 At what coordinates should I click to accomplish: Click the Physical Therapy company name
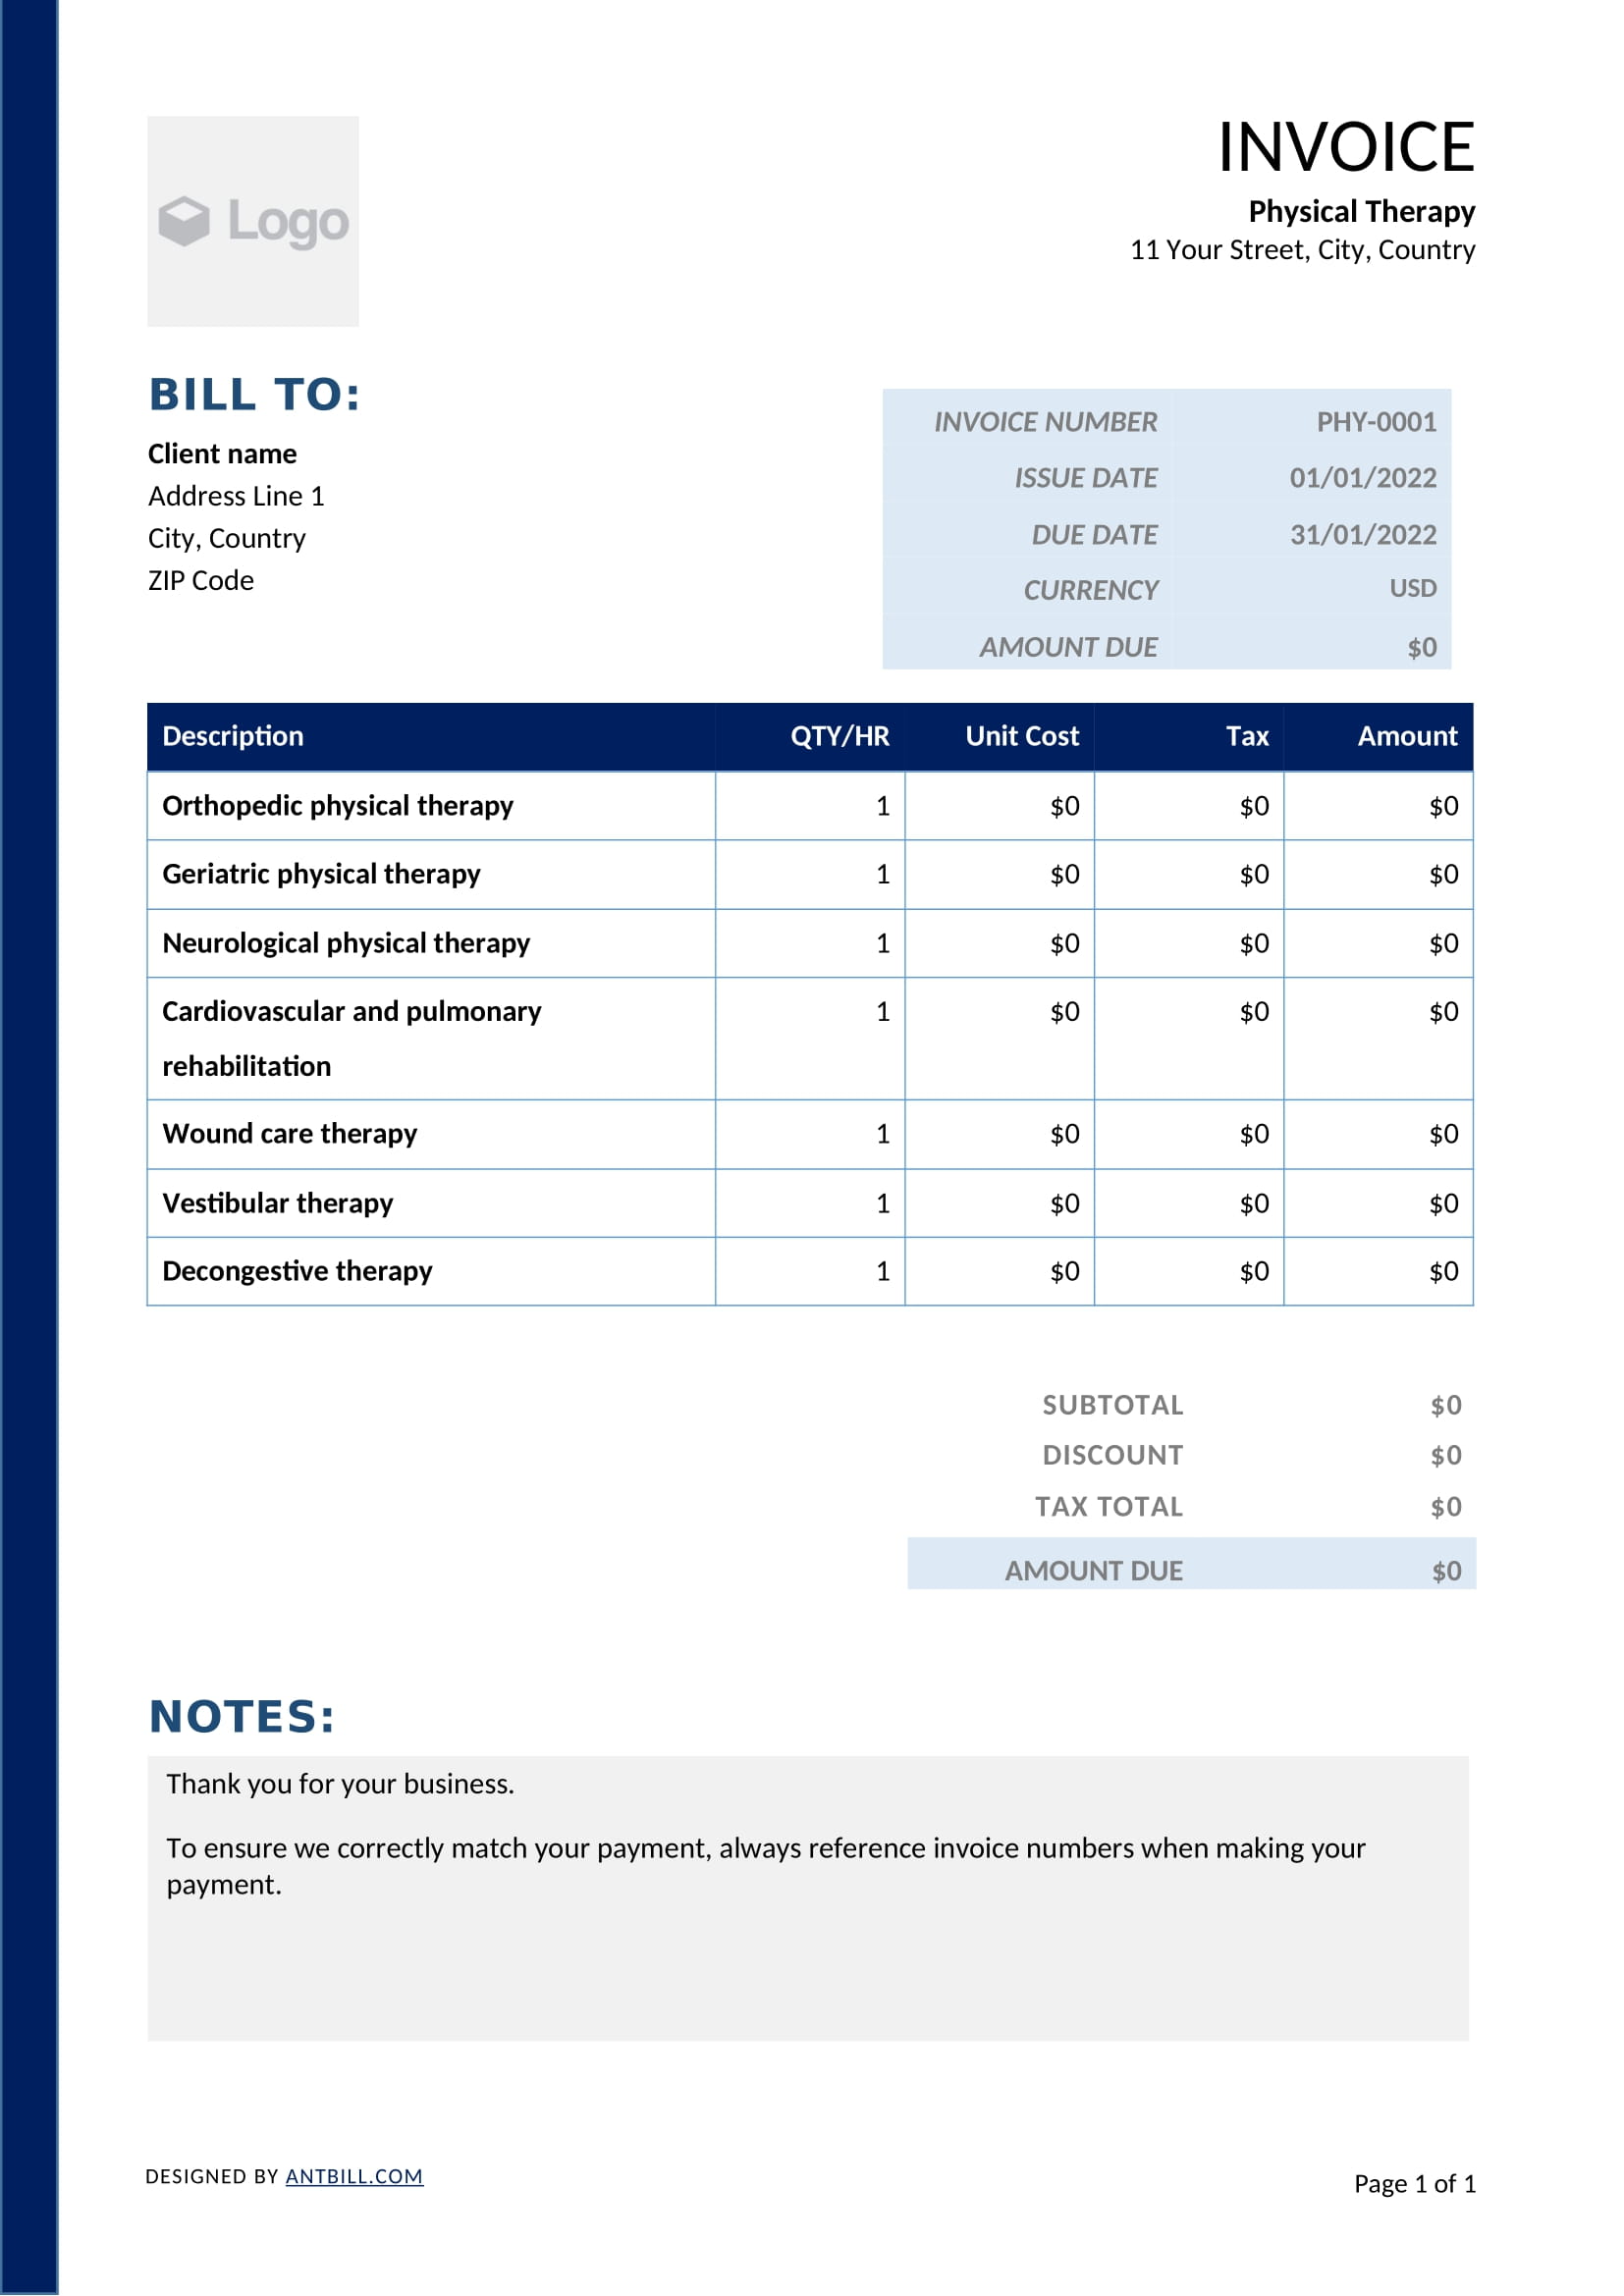tap(1361, 211)
